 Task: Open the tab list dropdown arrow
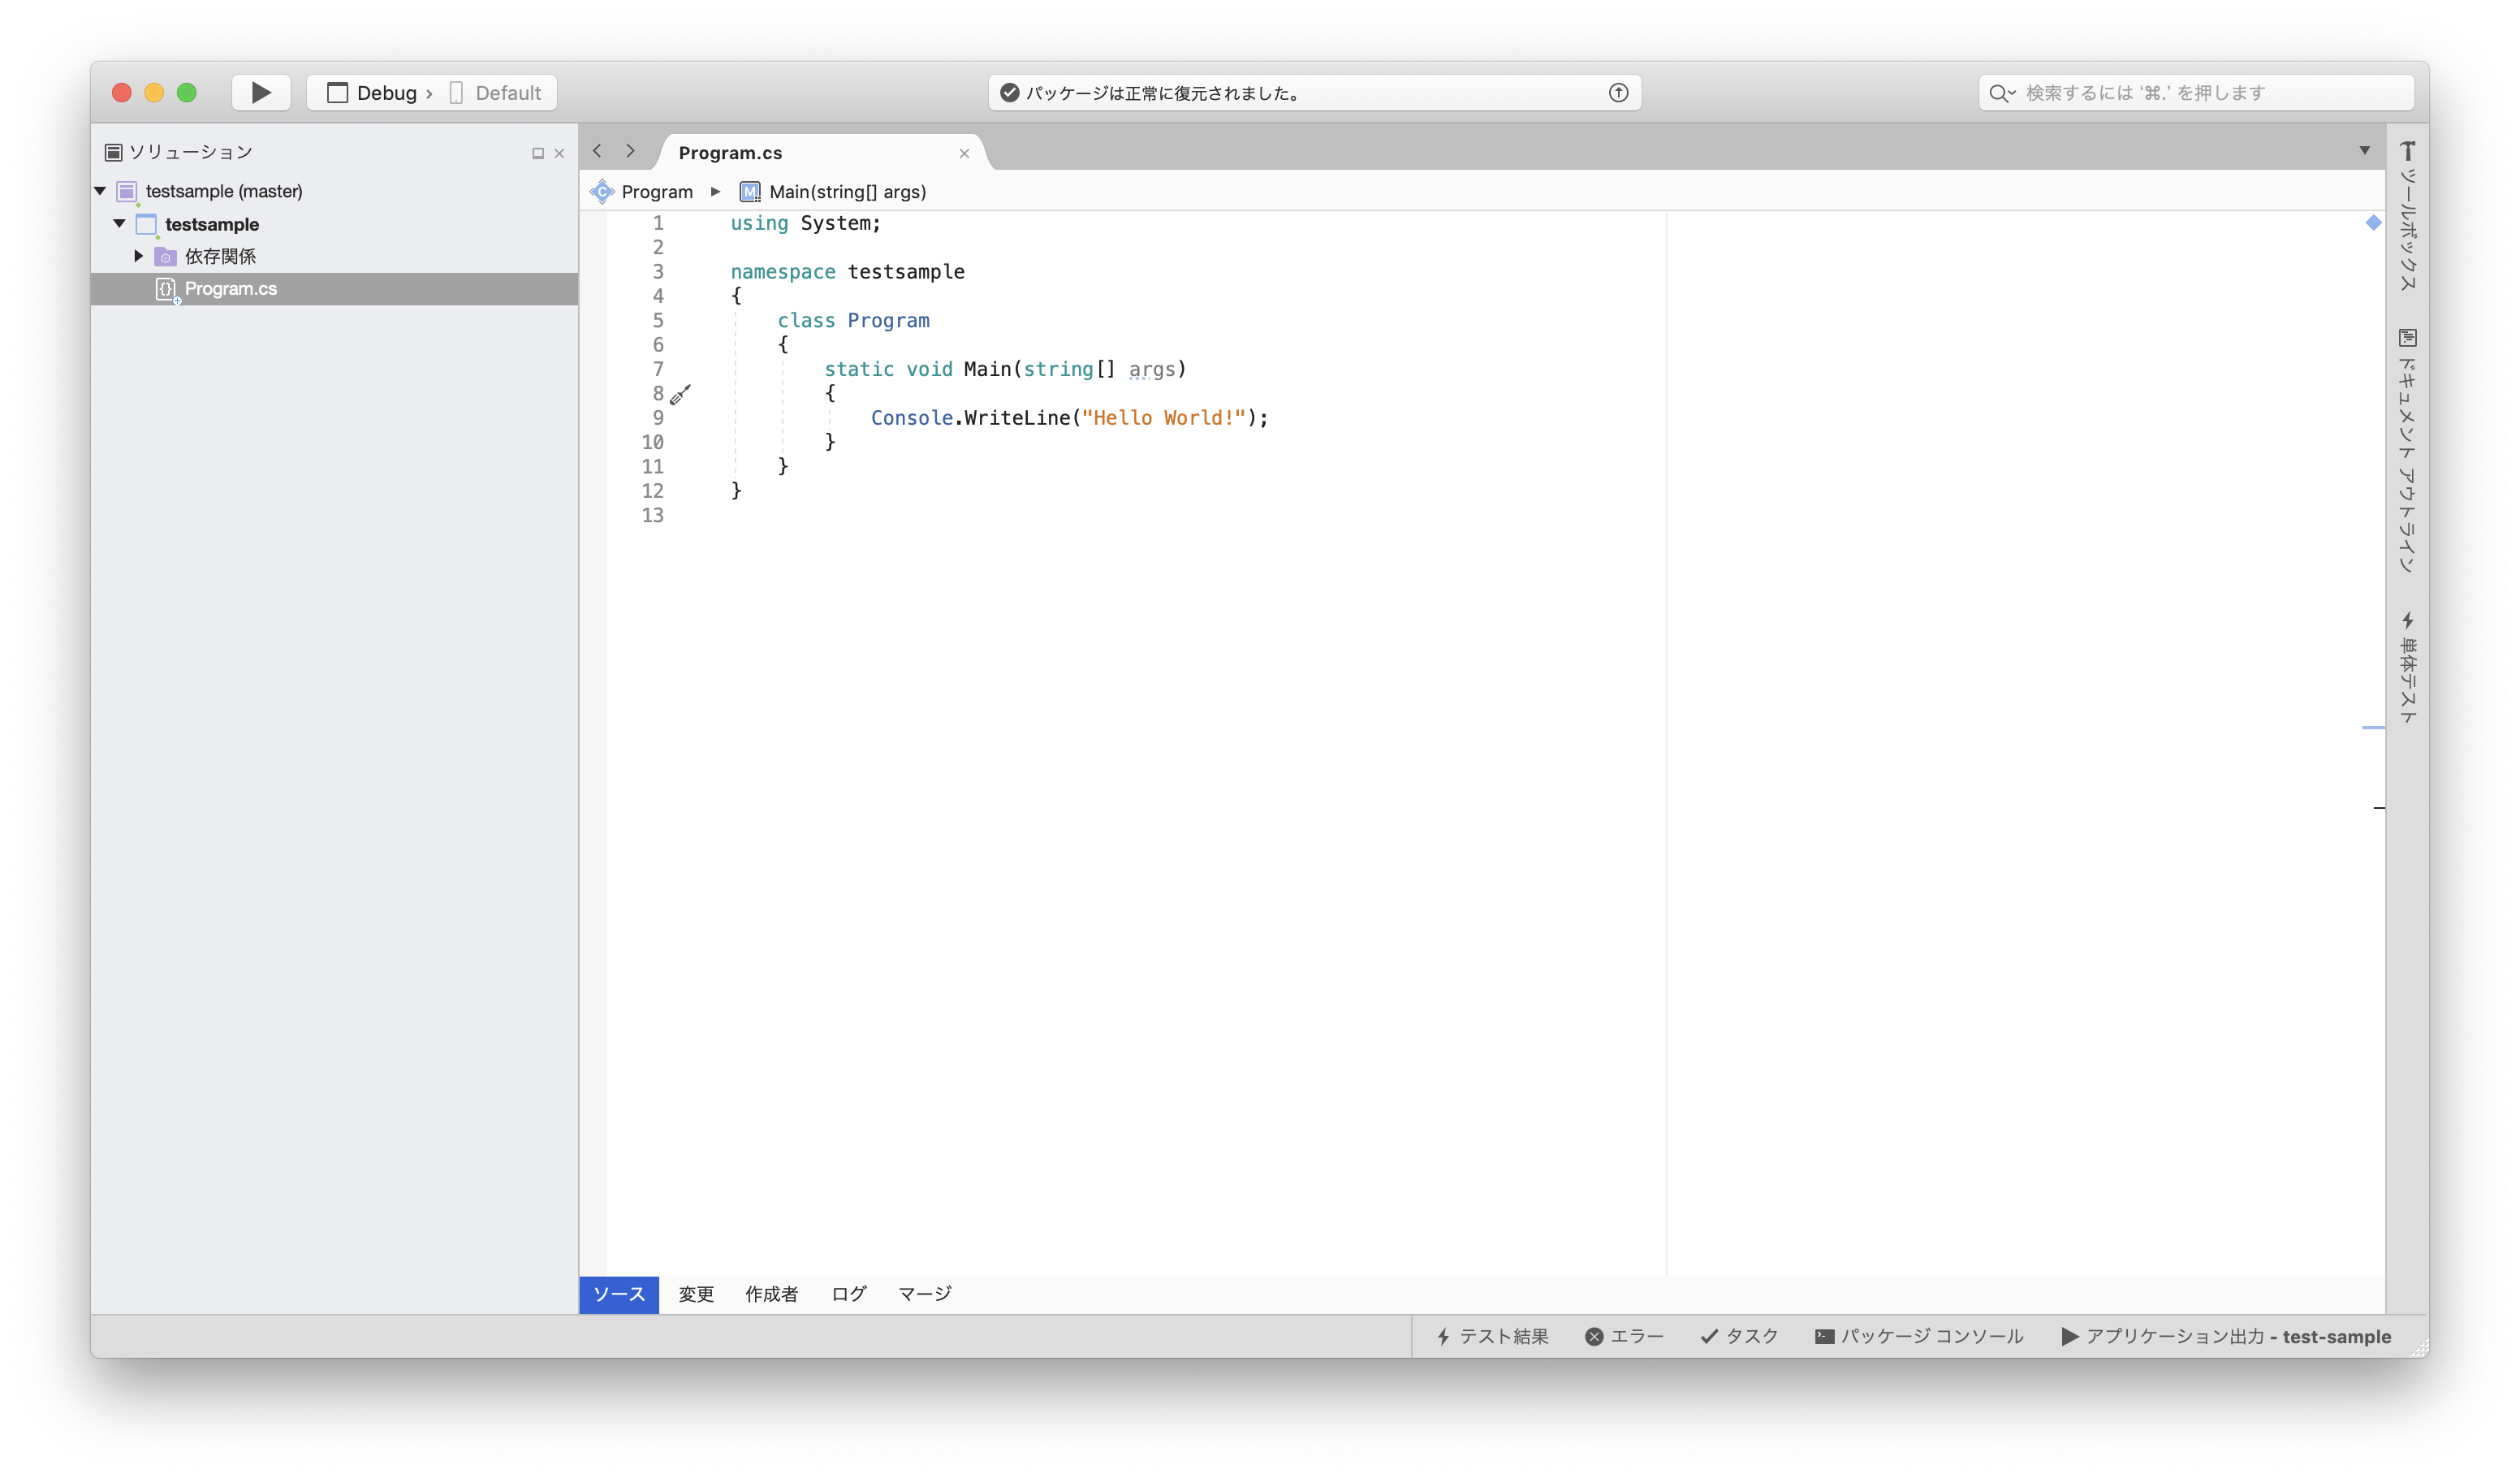click(2364, 151)
